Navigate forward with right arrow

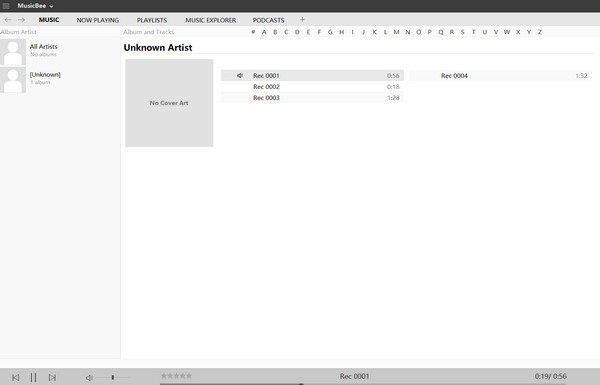pyautogui.click(x=21, y=20)
